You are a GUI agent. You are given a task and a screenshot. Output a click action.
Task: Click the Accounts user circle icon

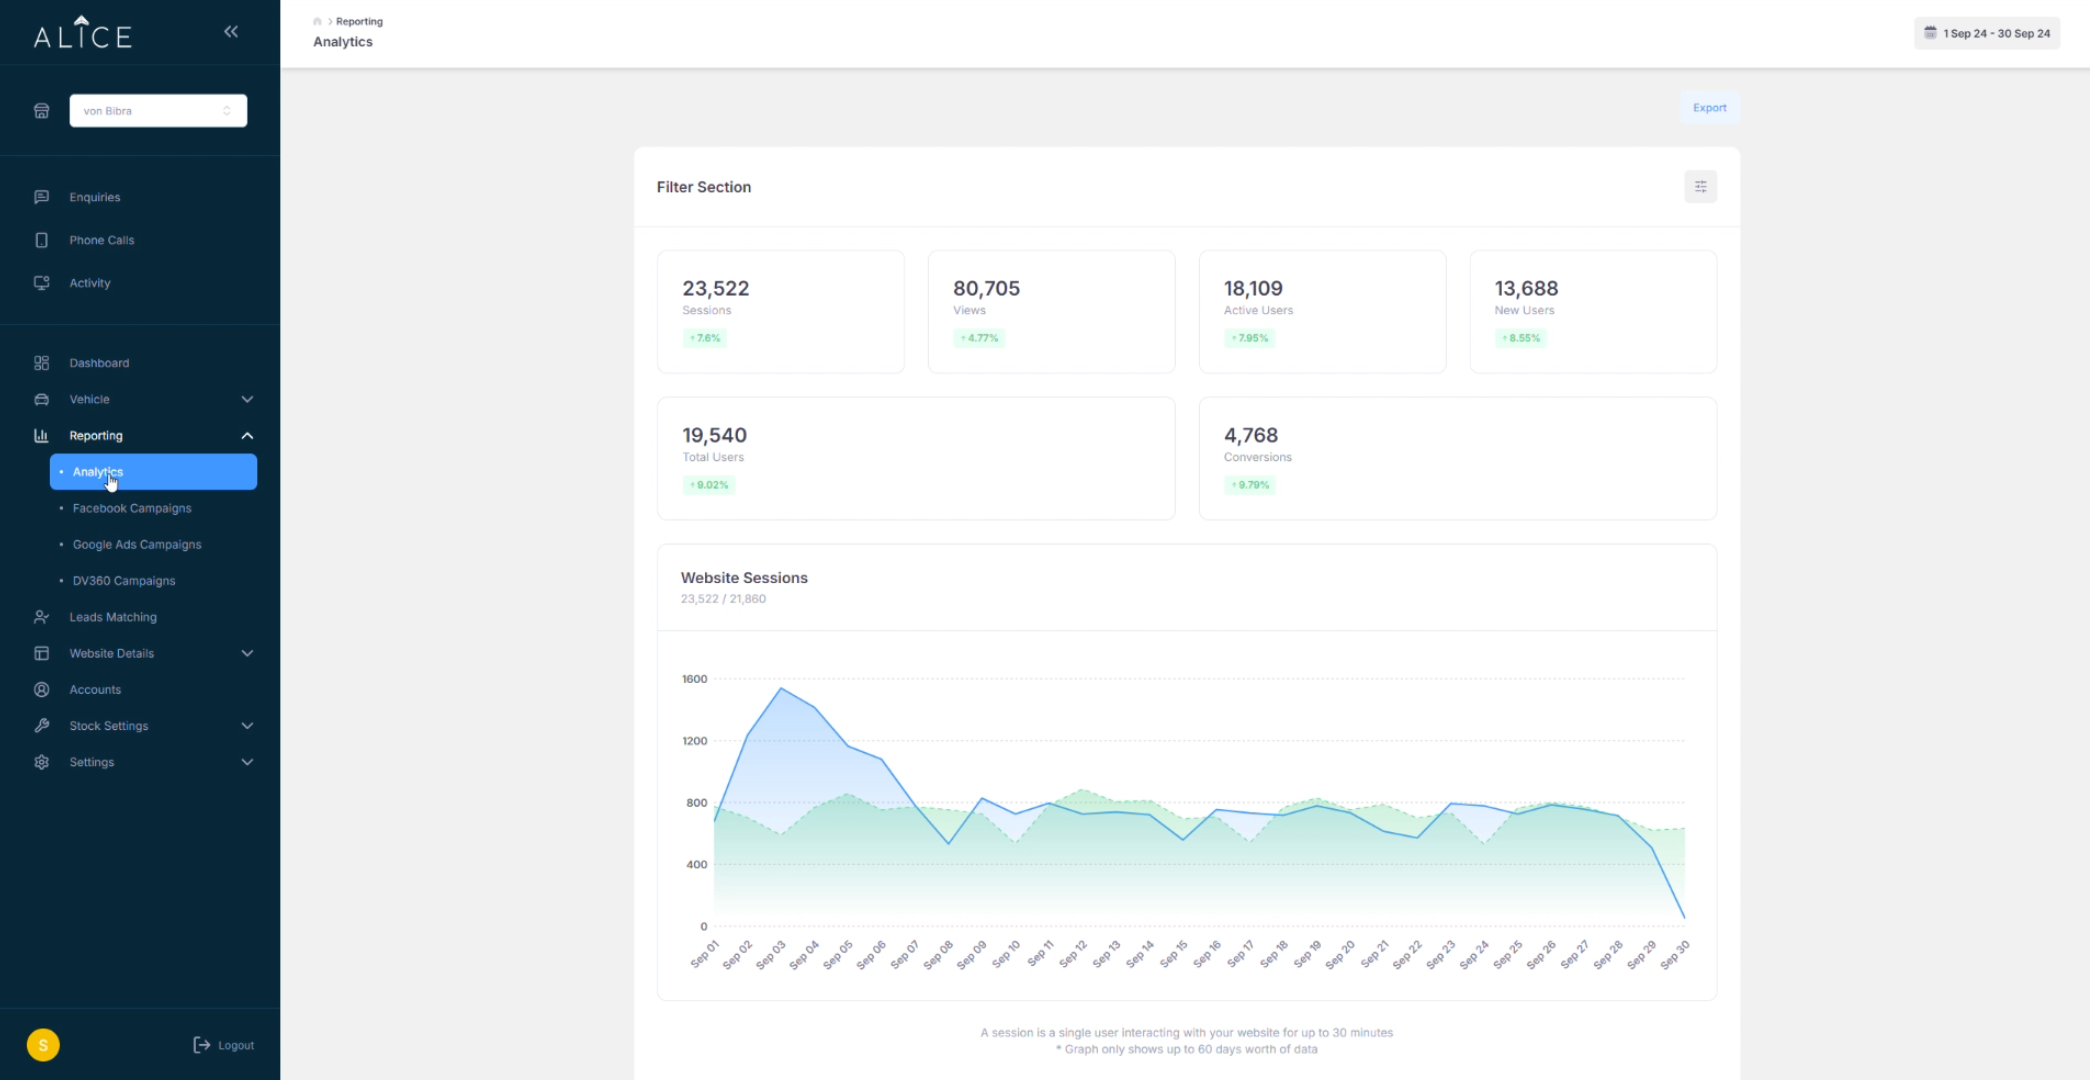click(41, 690)
